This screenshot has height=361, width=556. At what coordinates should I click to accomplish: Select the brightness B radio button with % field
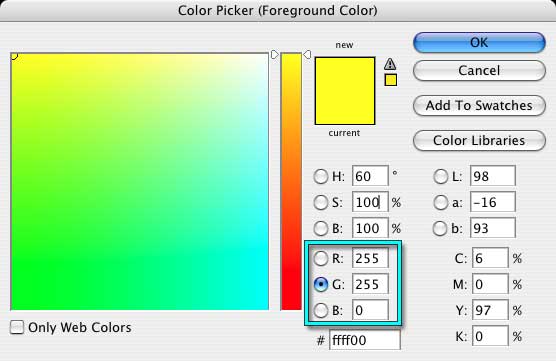[x=321, y=228]
